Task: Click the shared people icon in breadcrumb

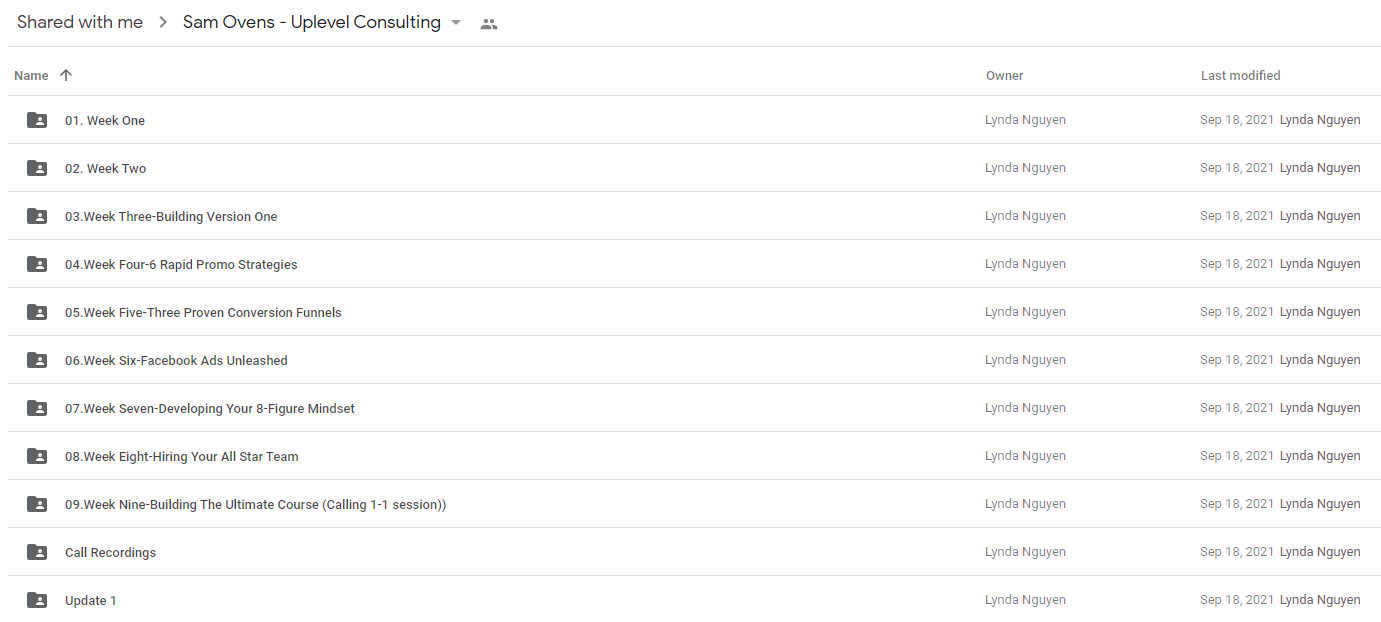Action: pyautogui.click(x=489, y=24)
